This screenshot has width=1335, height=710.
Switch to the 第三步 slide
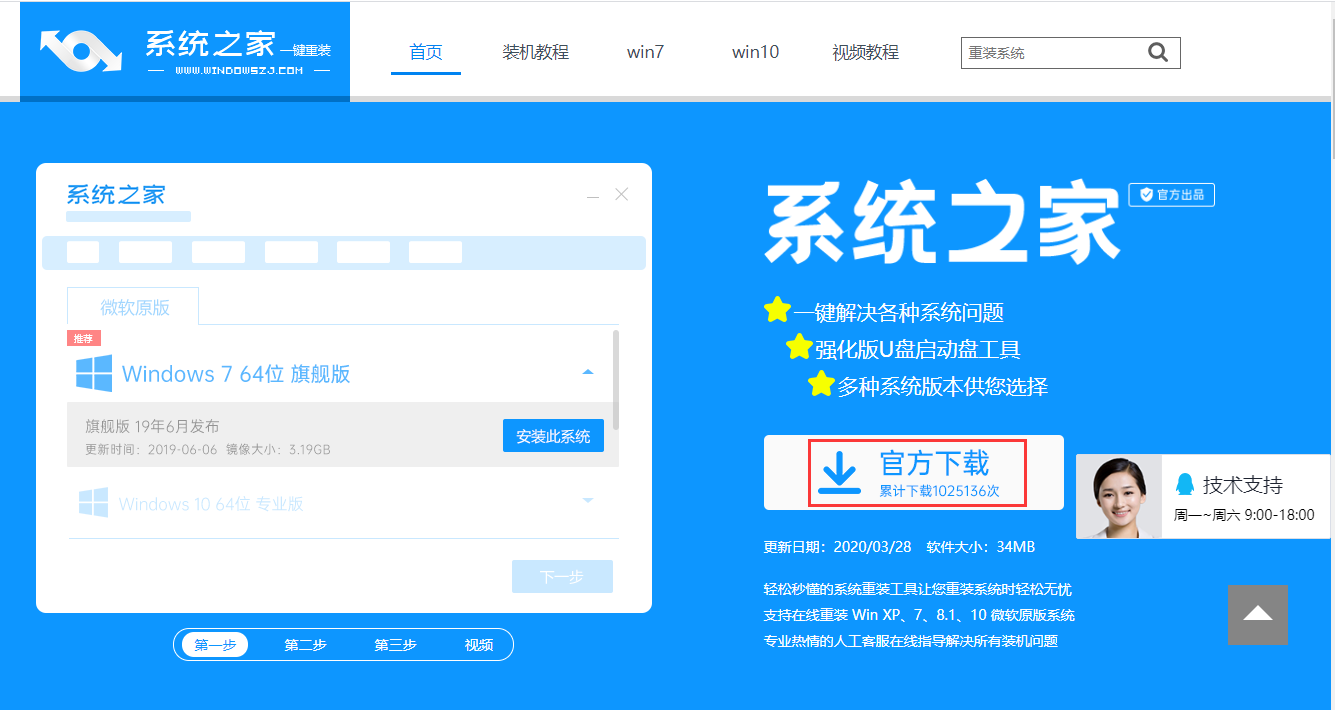click(395, 645)
